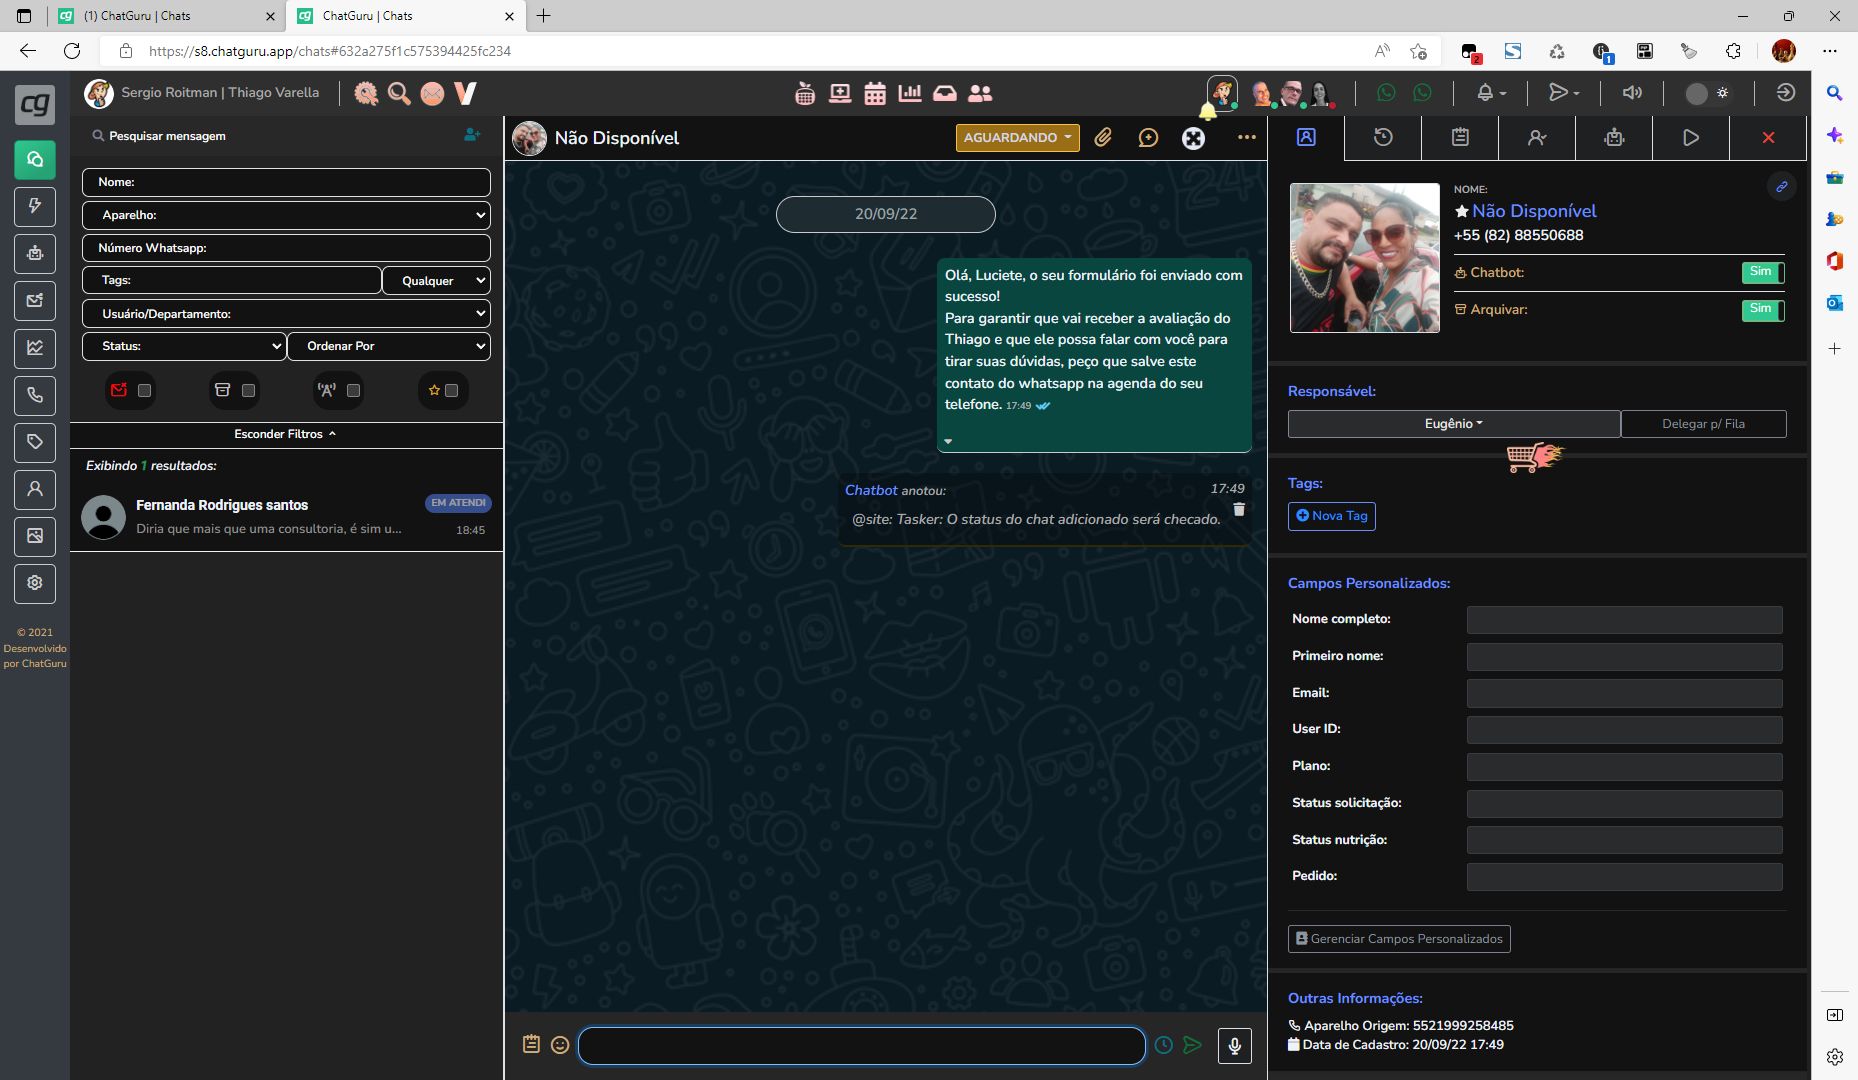This screenshot has width=1858, height=1080.
Task: Open the settings gear in left sidebar
Action: point(35,583)
